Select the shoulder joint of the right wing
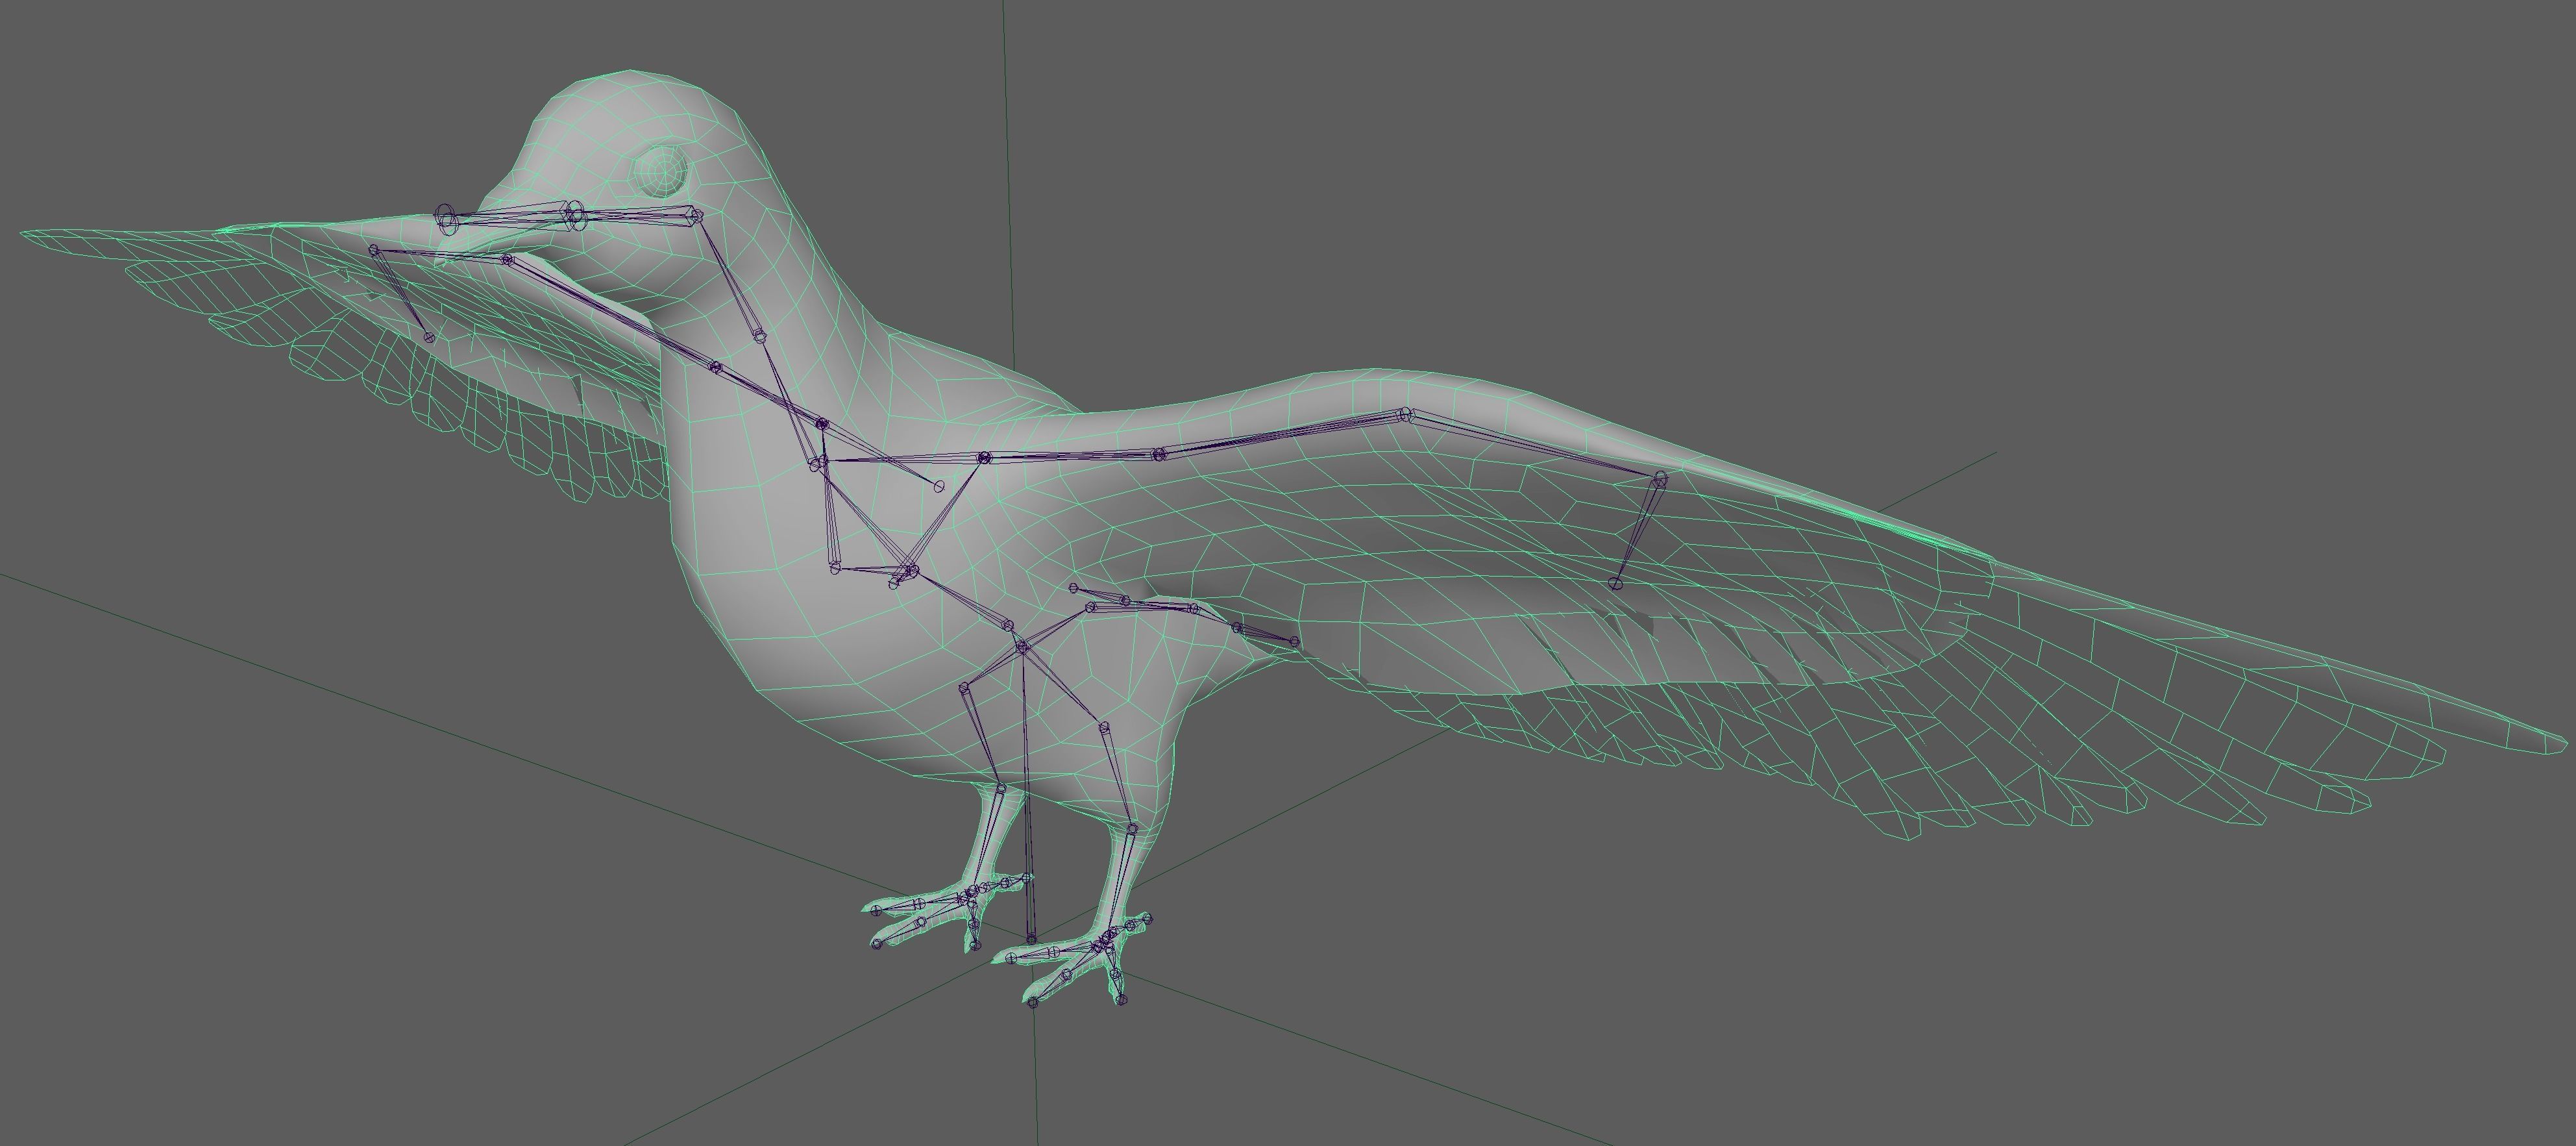Image resolution: width=2576 pixels, height=1146 pixels. point(984,458)
